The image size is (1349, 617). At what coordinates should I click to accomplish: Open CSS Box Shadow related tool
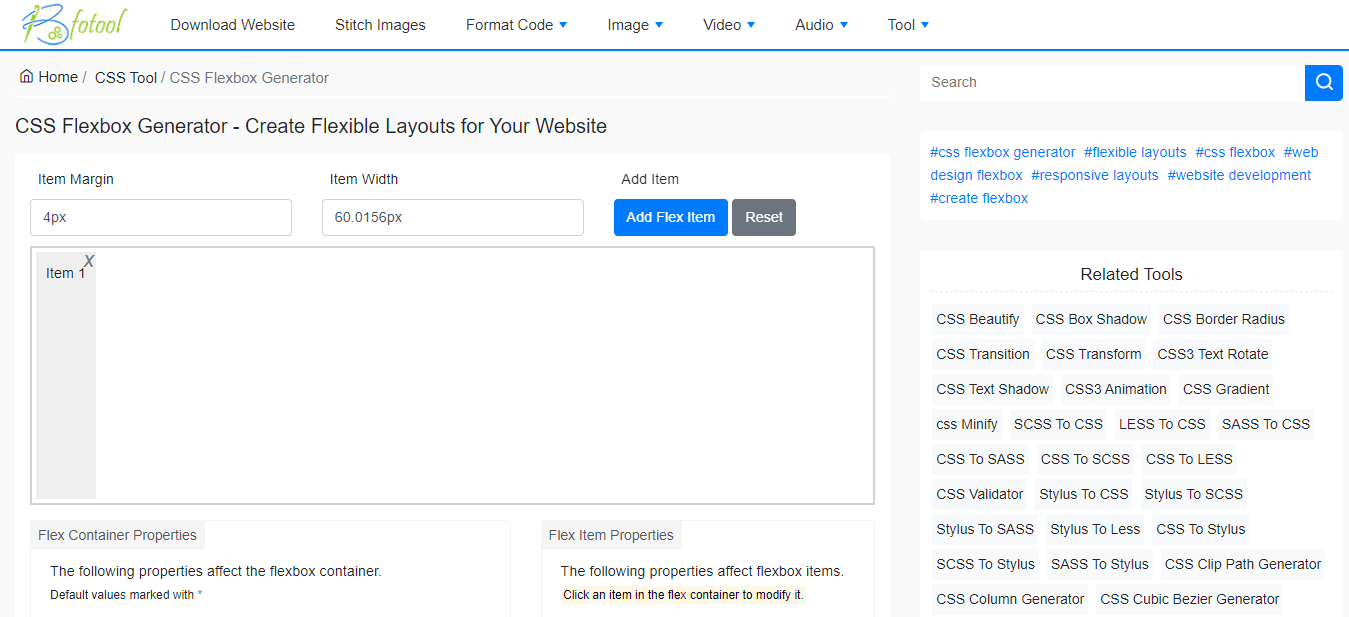point(1091,319)
